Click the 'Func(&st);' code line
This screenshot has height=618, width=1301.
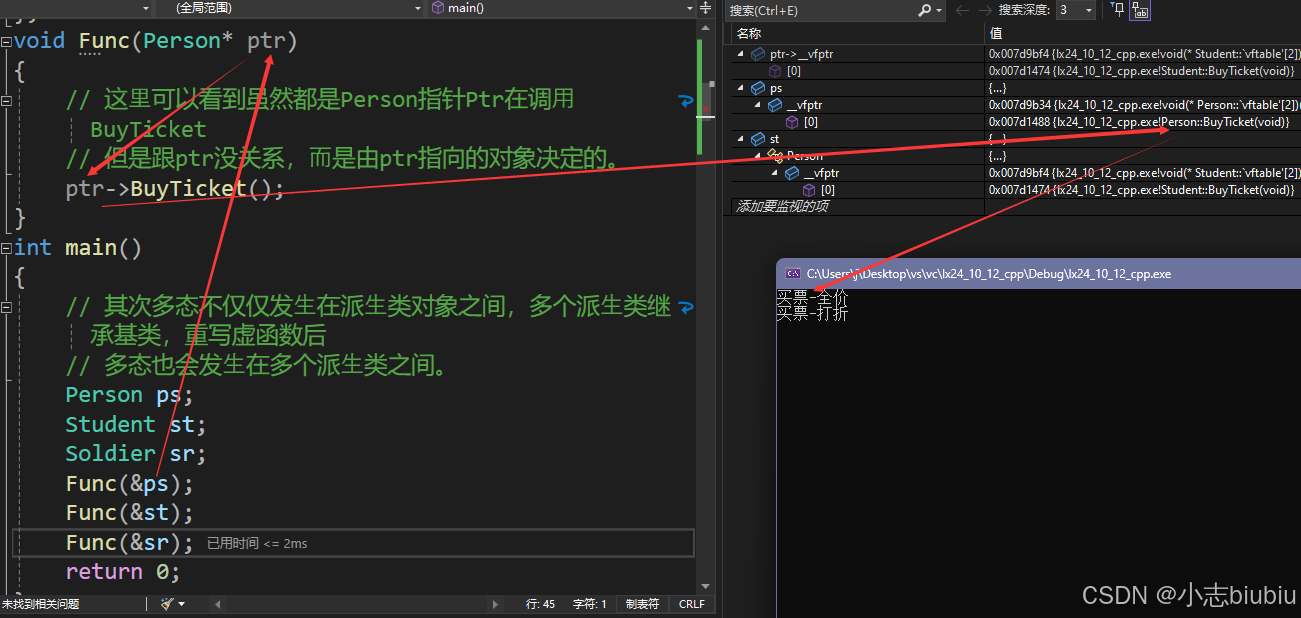point(129,513)
